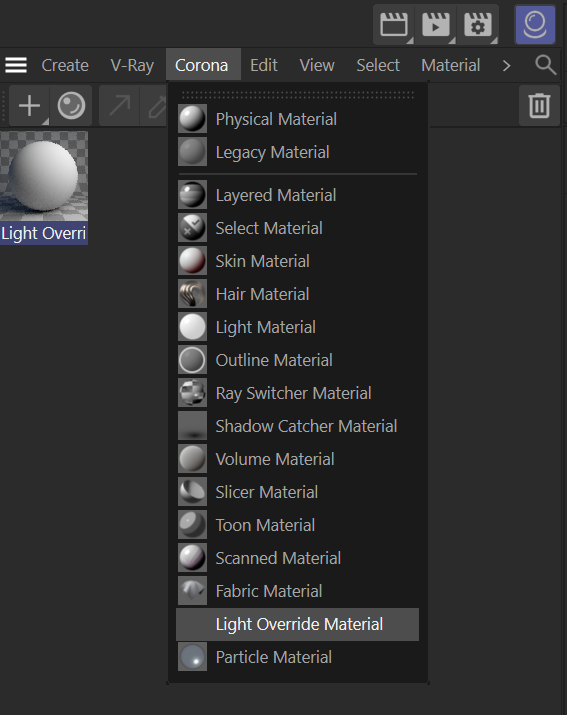
Task: Click the dotted tear-off handle of menu
Action: pos(297,95)
